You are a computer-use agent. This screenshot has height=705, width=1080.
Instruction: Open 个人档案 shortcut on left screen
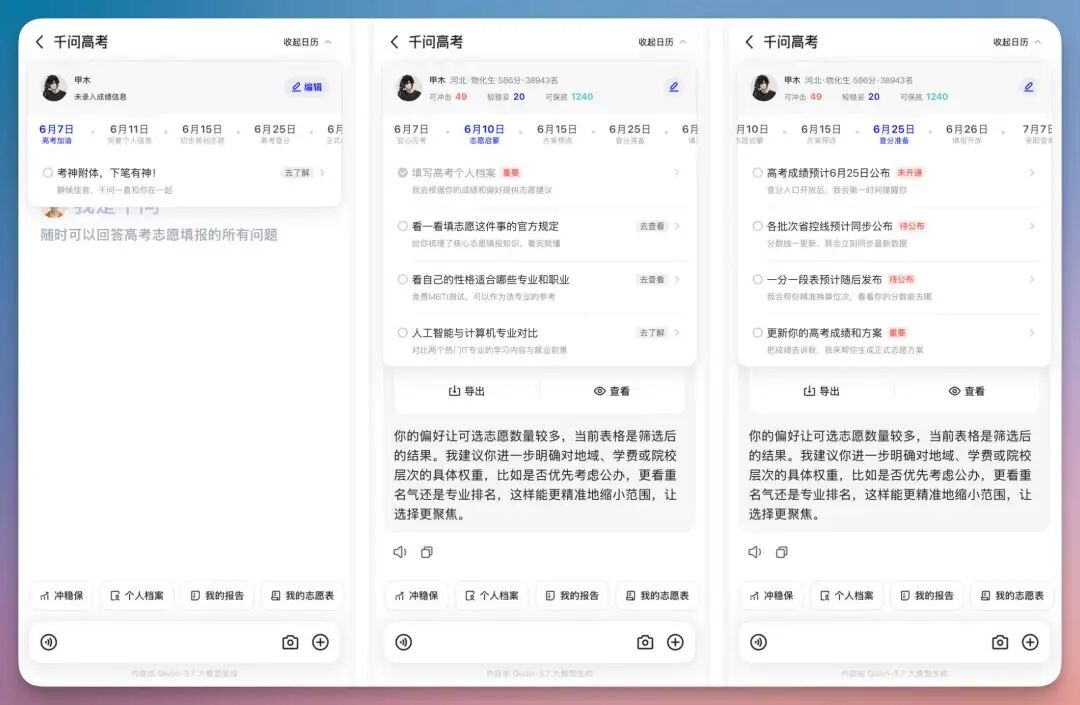click(x=137, y=596)
